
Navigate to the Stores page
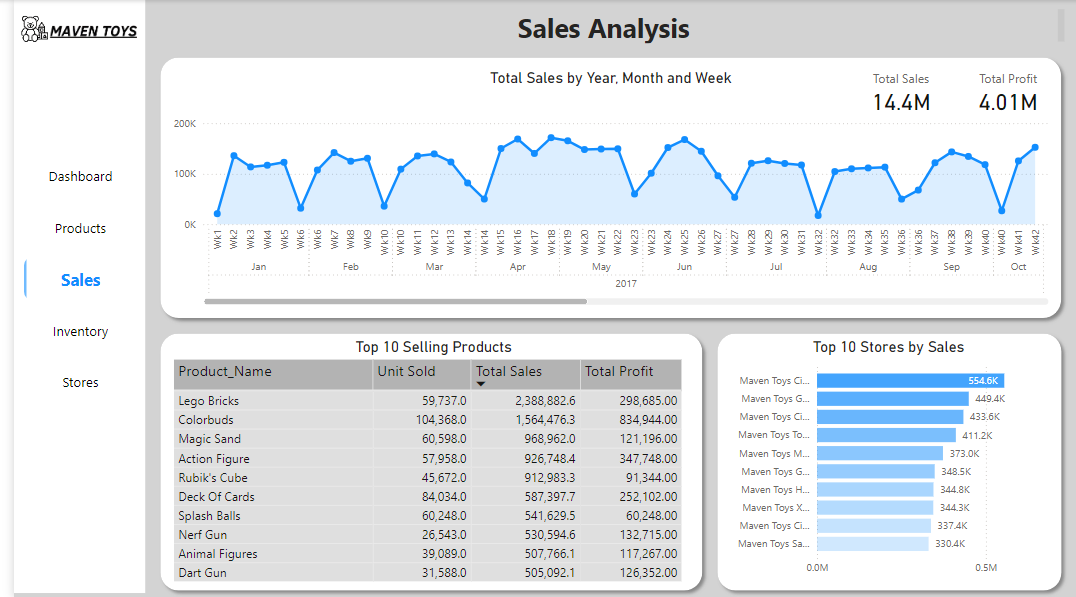80,382
